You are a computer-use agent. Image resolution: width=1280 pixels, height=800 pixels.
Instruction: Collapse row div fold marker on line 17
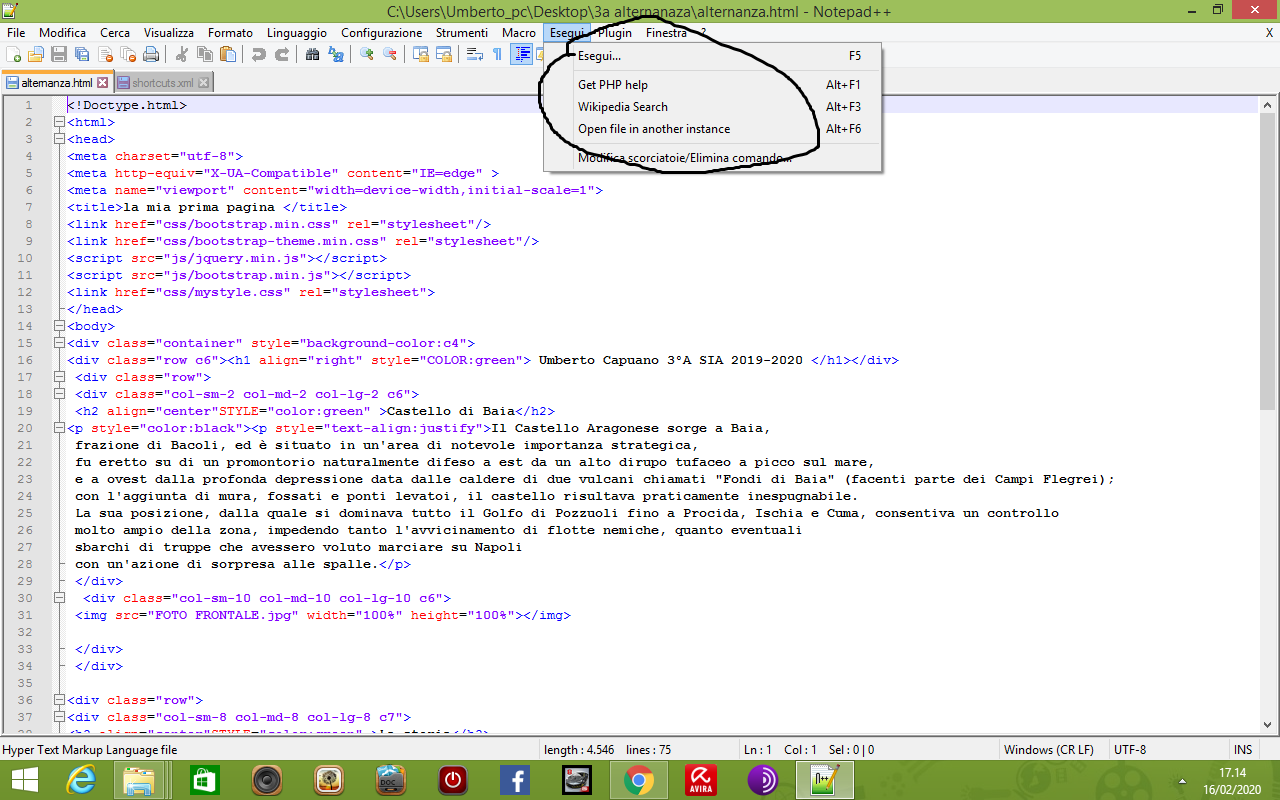(x=59, y=377)
